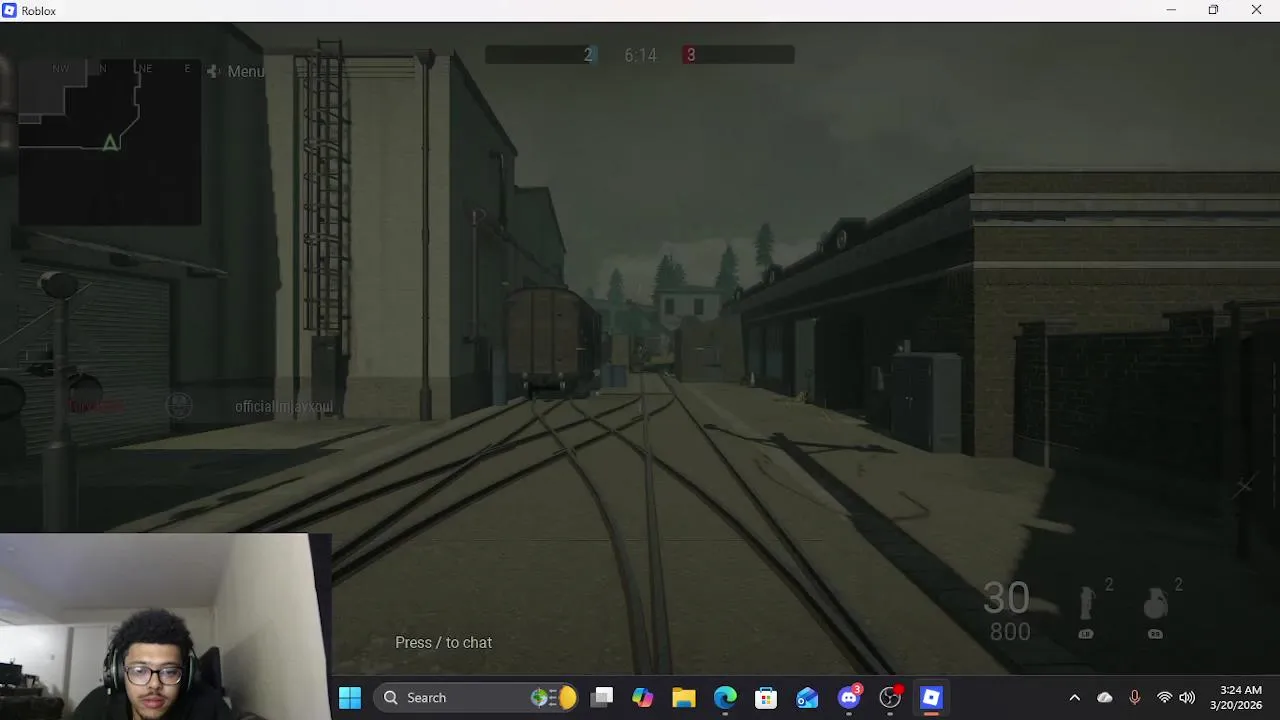This screenshot has width=1280, height=720.
Task: Minimize the Roblox window
Action: (1171, 10)
